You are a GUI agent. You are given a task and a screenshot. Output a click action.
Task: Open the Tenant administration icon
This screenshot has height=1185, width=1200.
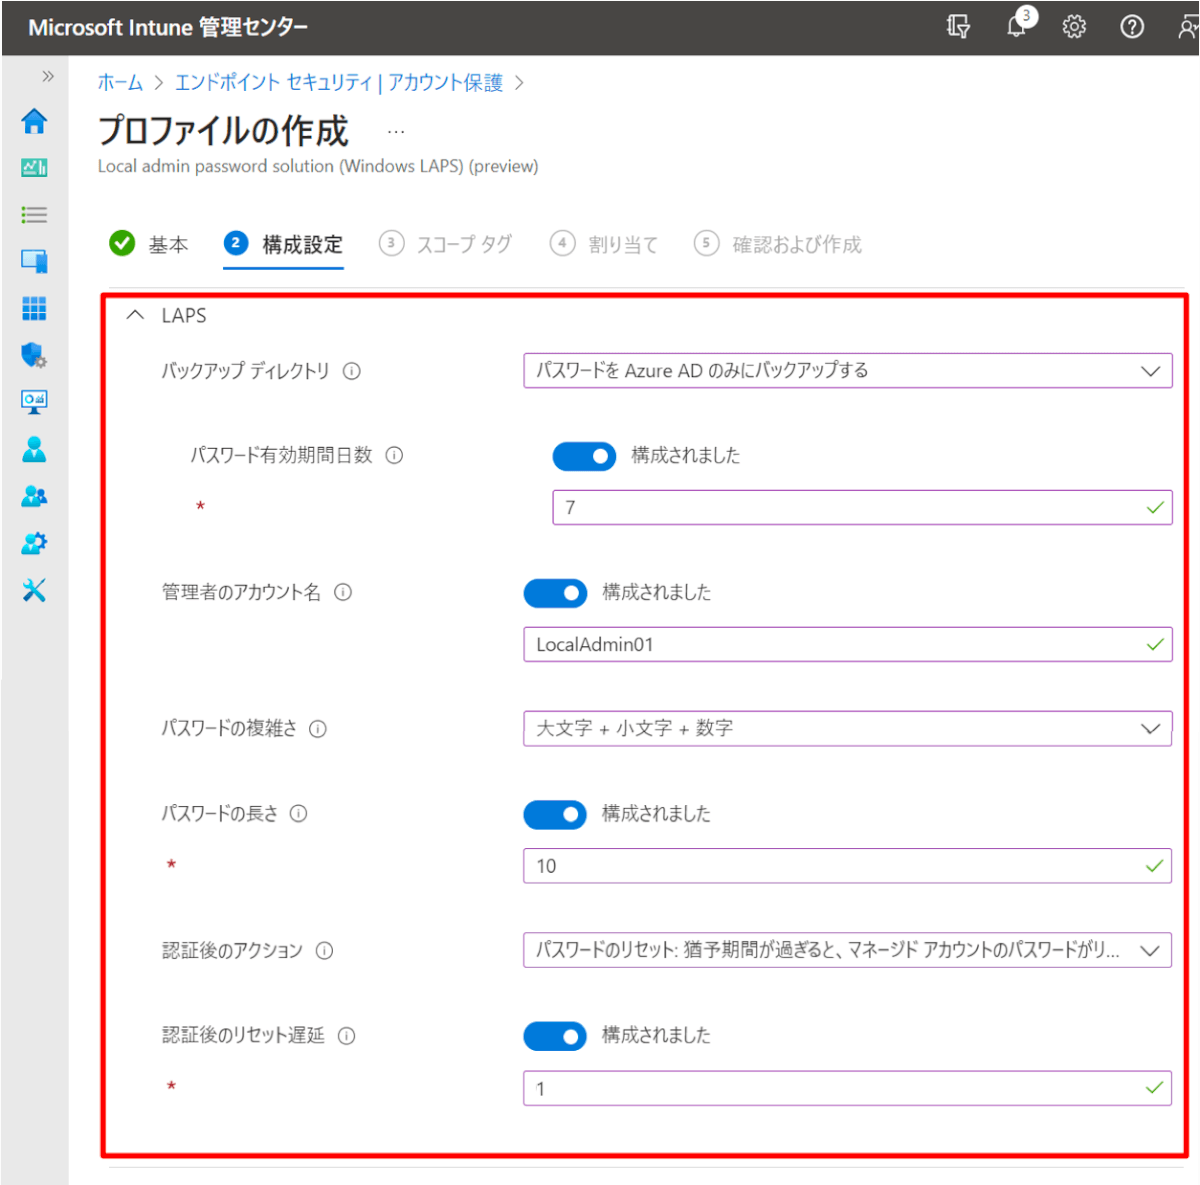34,543
